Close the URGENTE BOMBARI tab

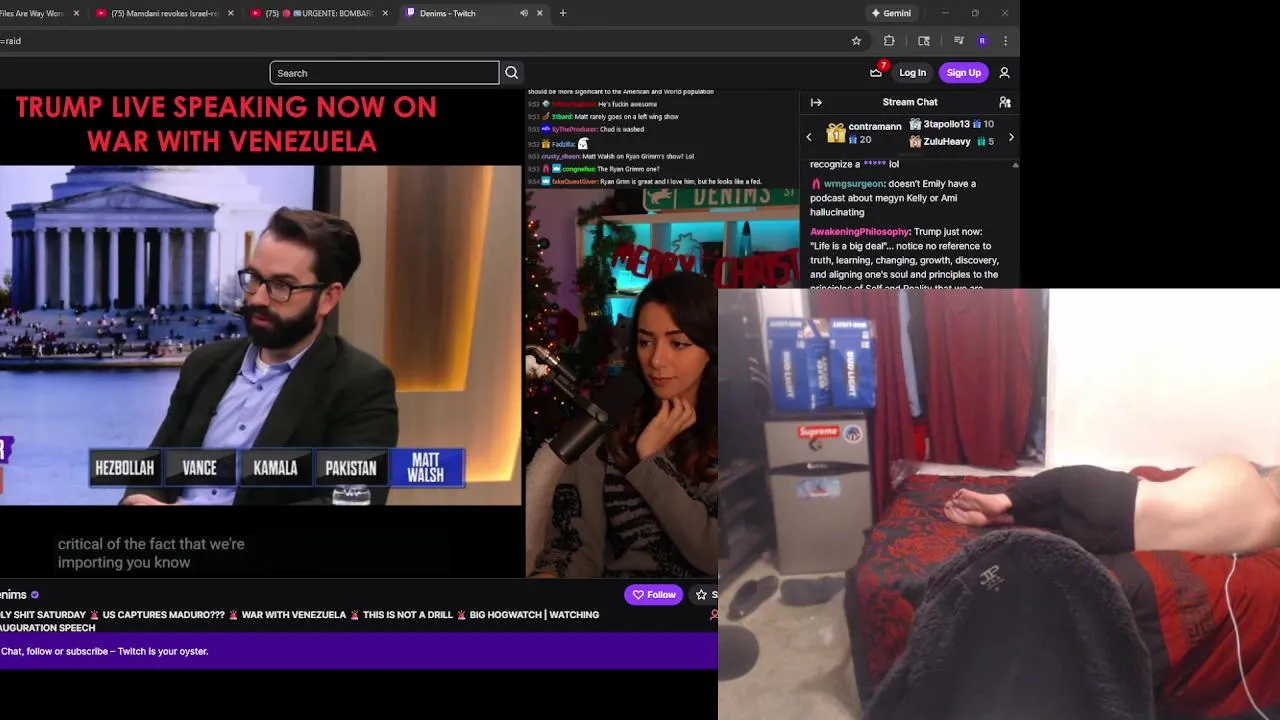click(x=385, y=13)
